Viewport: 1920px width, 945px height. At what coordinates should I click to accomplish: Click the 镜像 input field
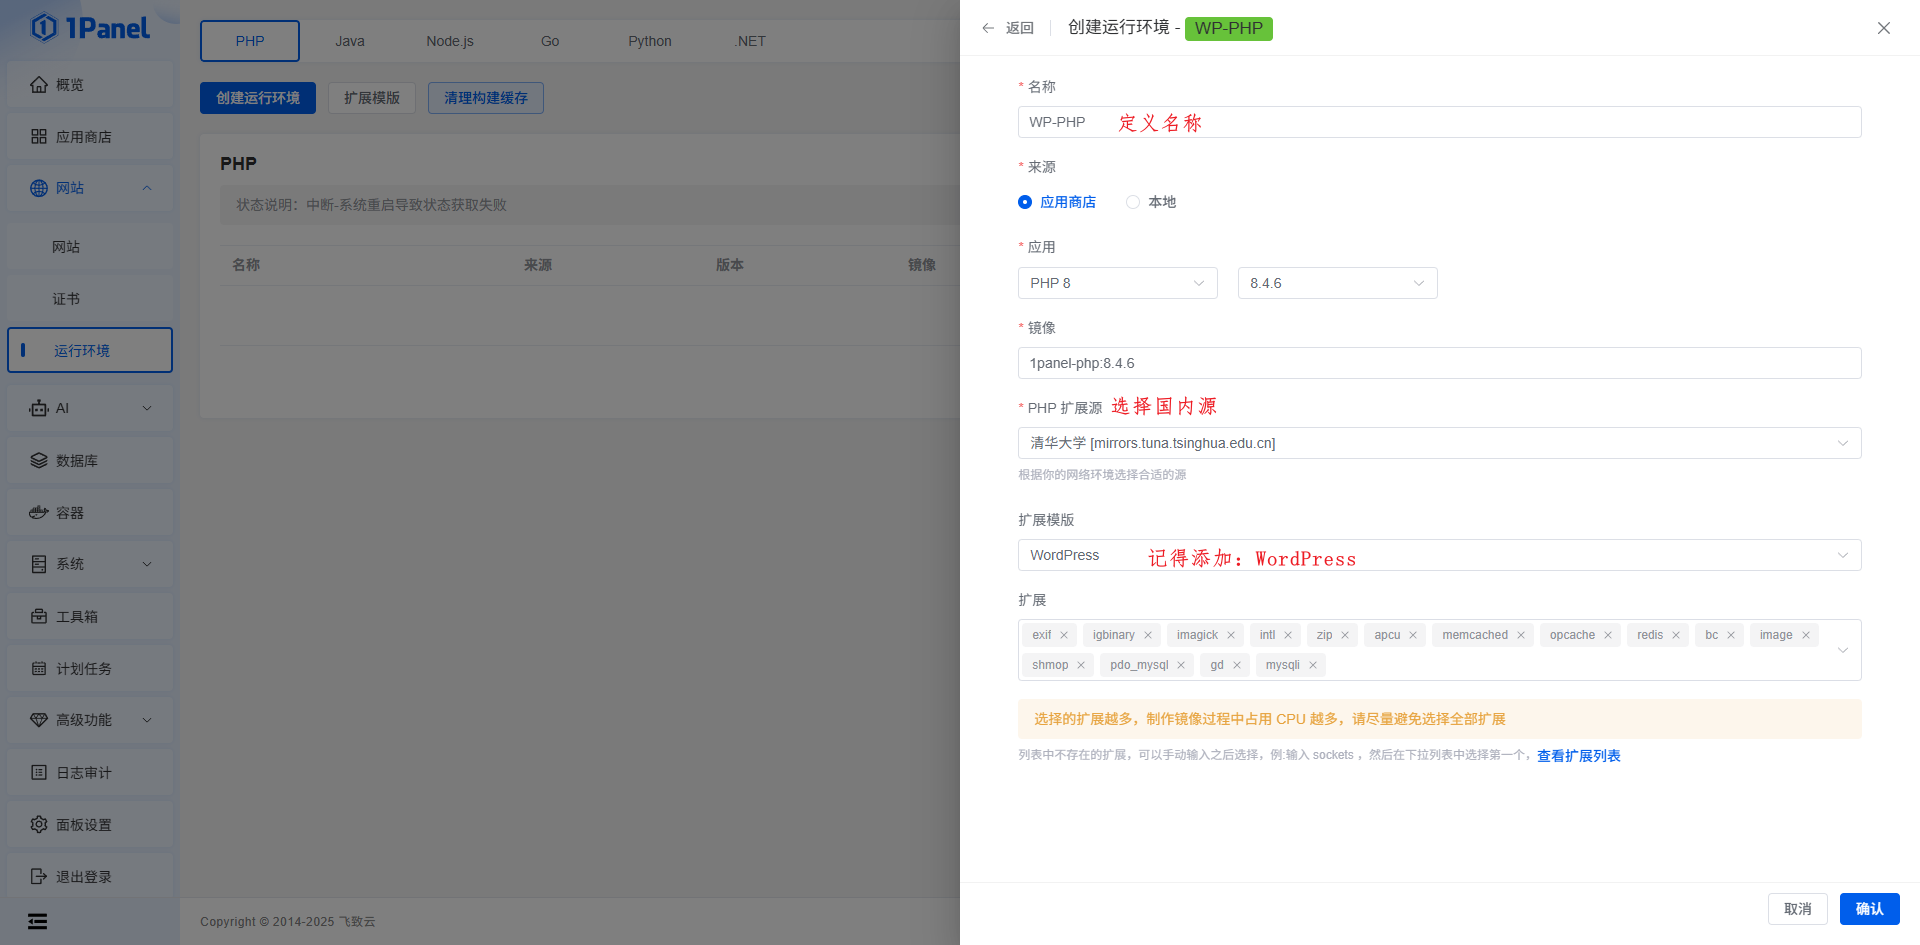[1440, 363]
